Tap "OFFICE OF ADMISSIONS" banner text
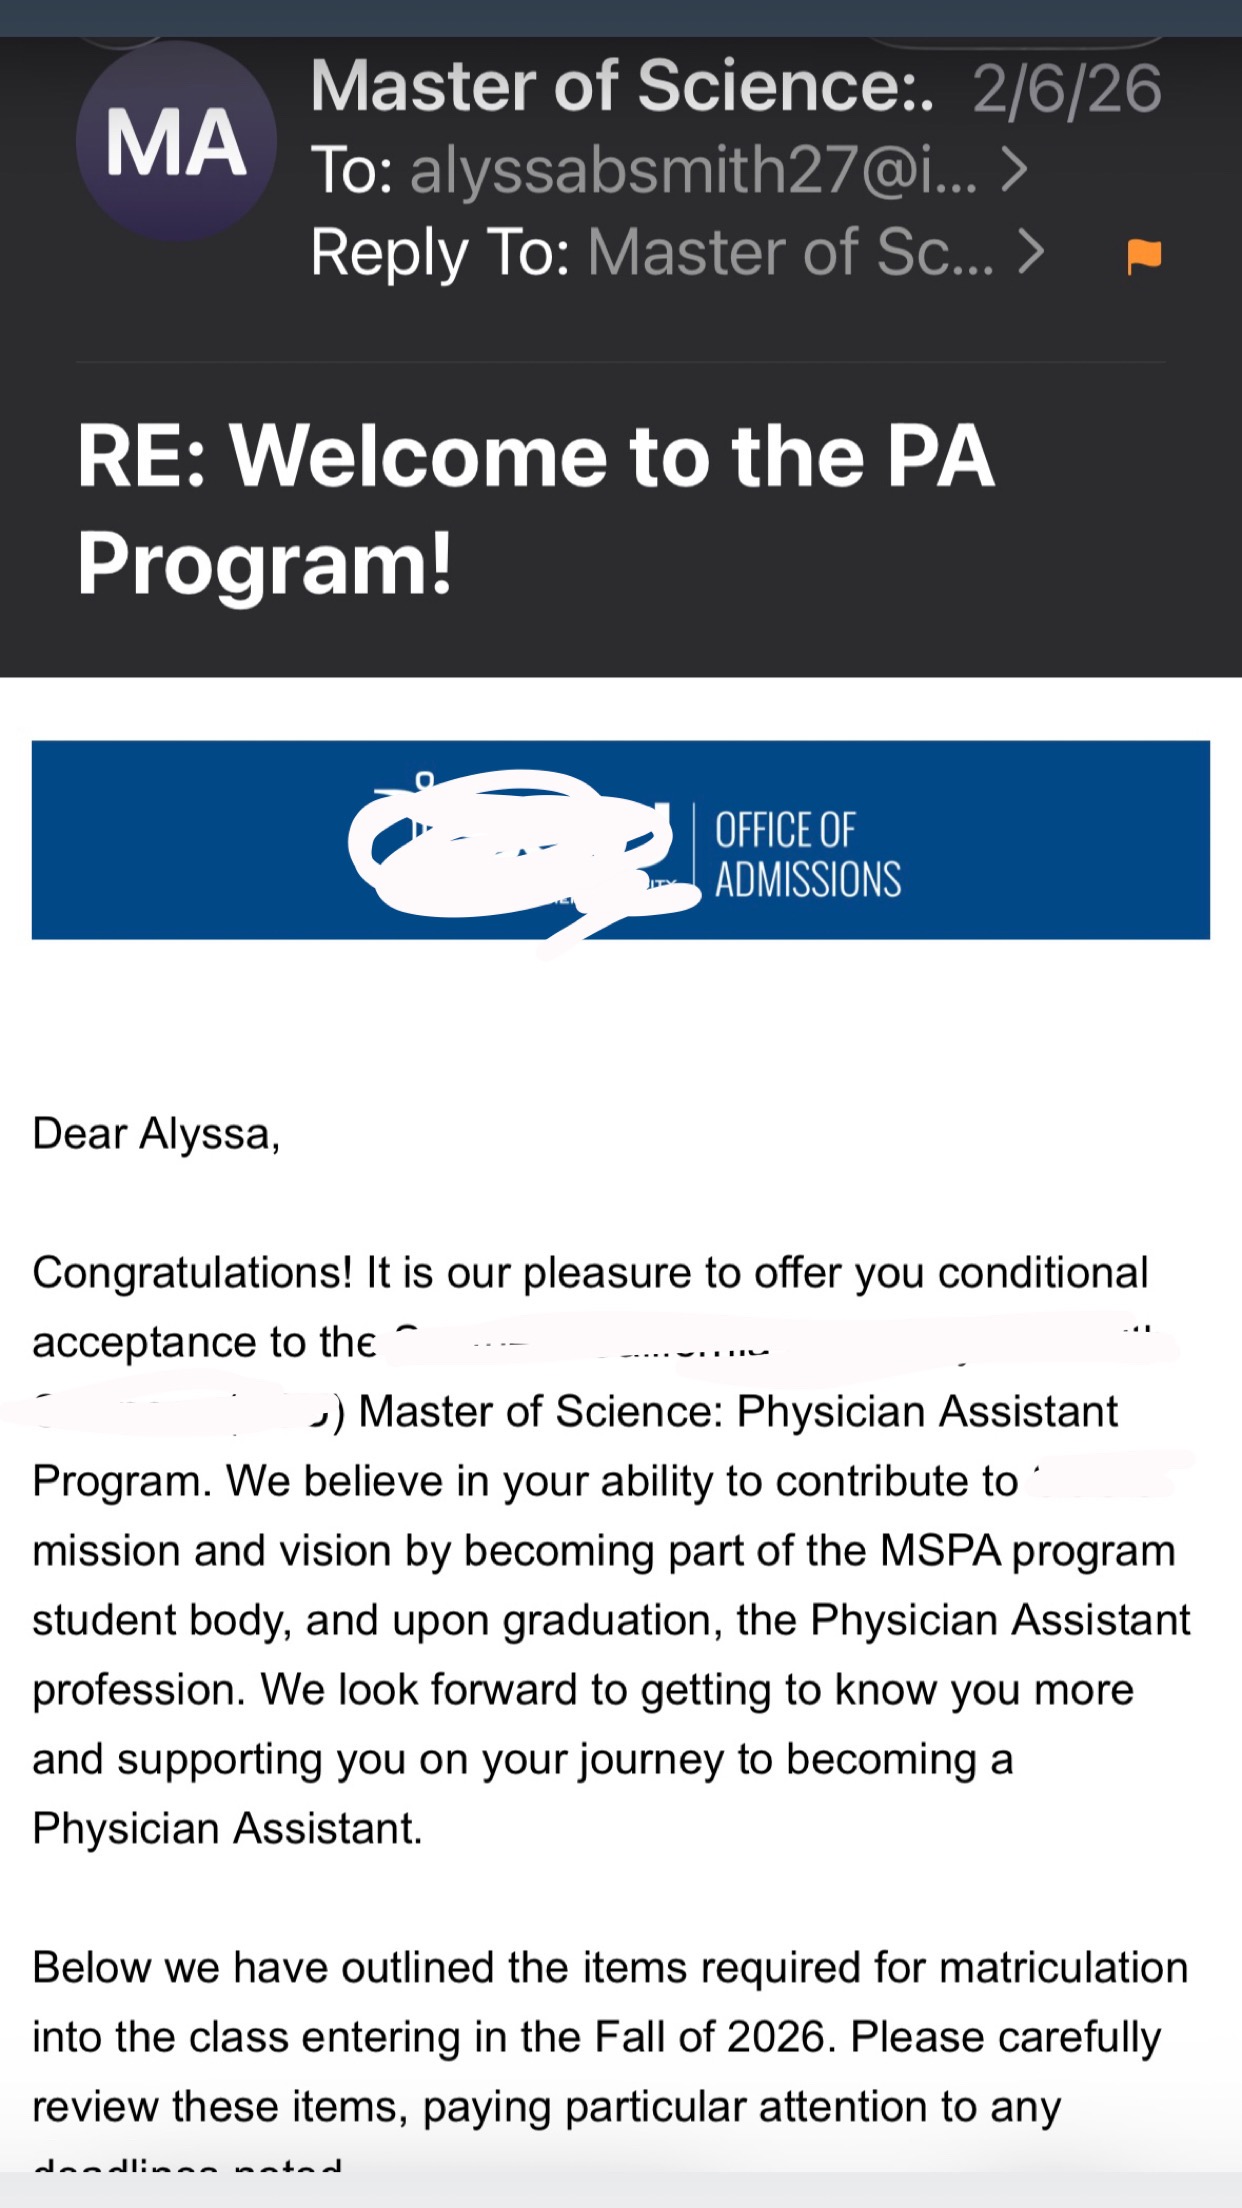1242x2208 pixels. tap(807, 855)
